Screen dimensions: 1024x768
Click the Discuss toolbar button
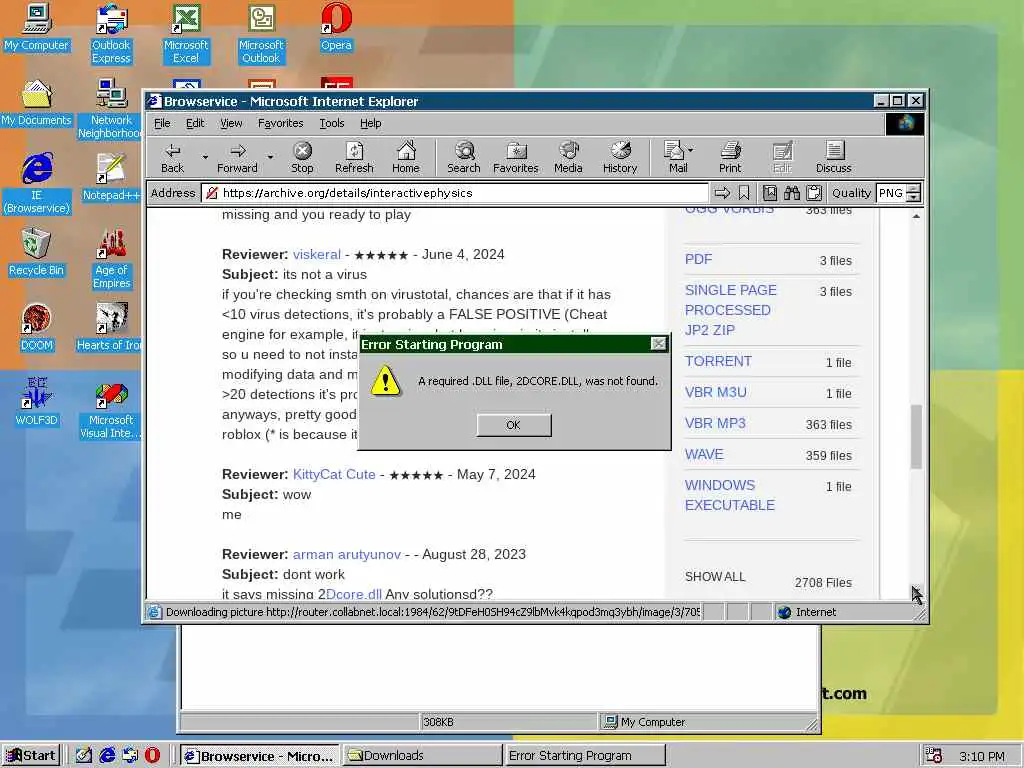coord(833,157)
